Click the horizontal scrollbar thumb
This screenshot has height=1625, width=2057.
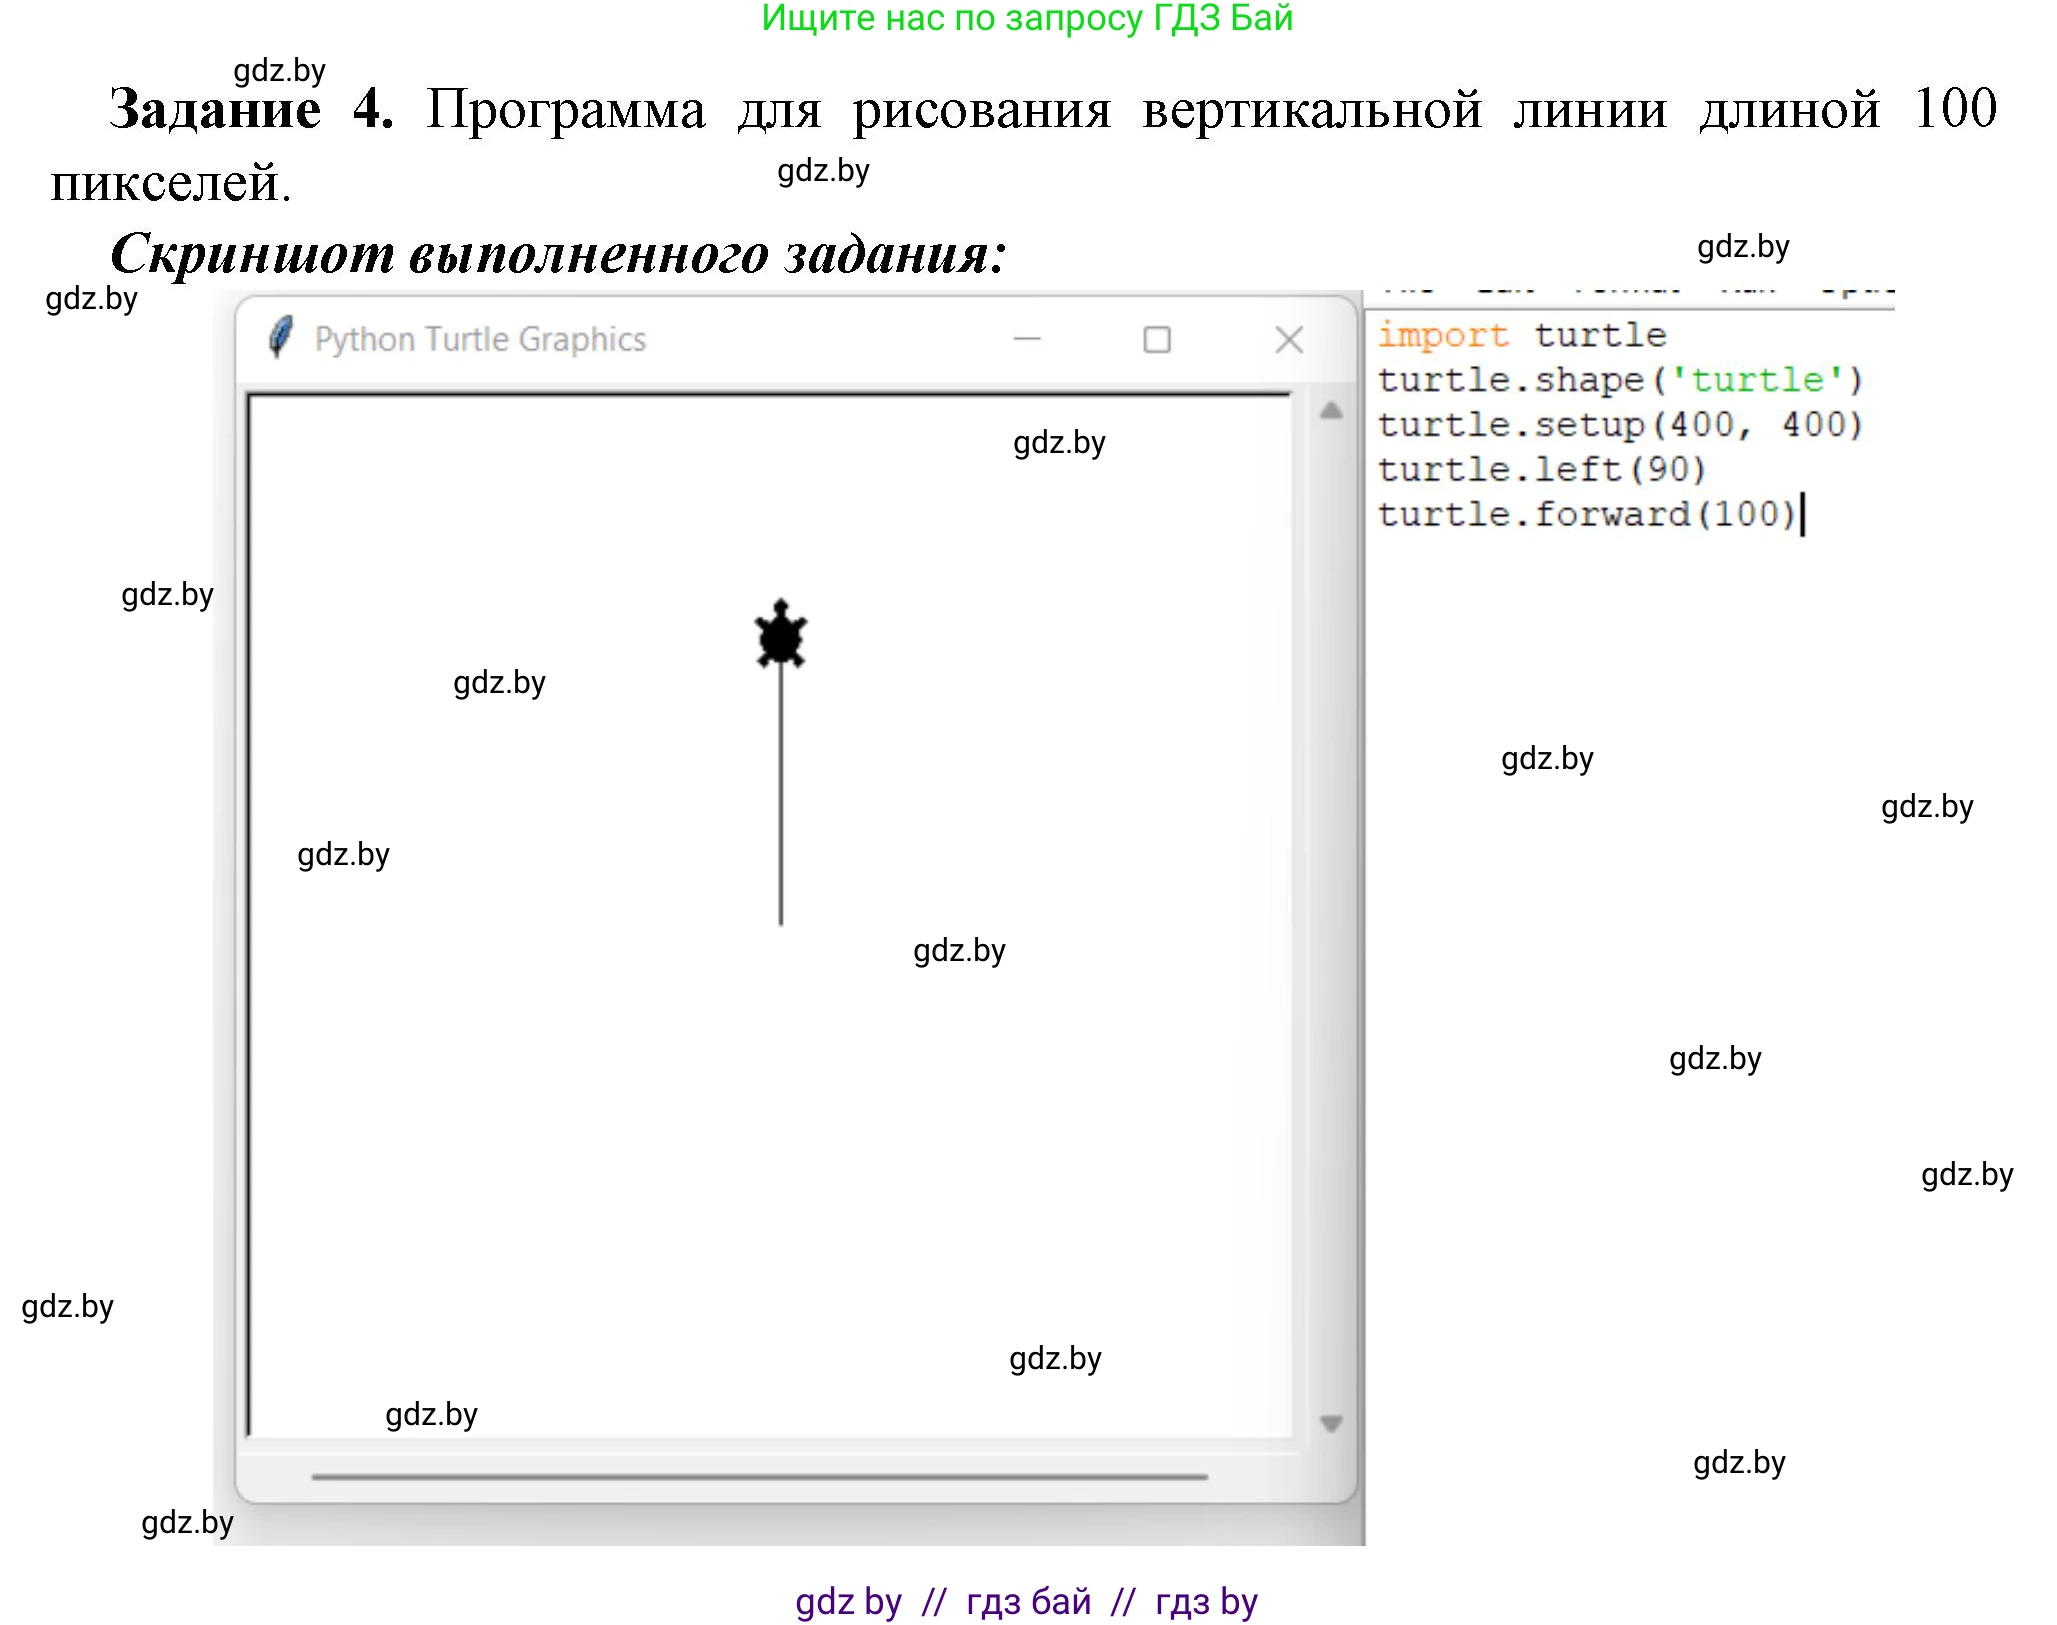(759, 1476)
